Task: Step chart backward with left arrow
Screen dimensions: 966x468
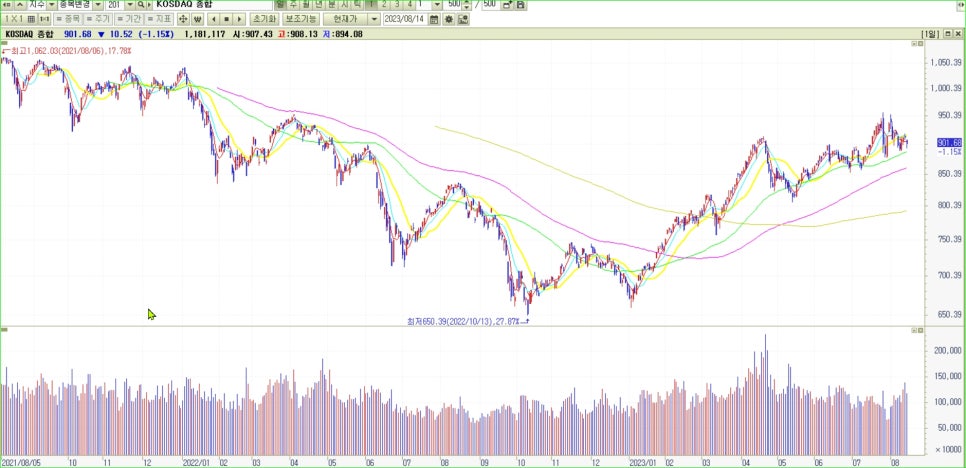Action: (213, 19)
